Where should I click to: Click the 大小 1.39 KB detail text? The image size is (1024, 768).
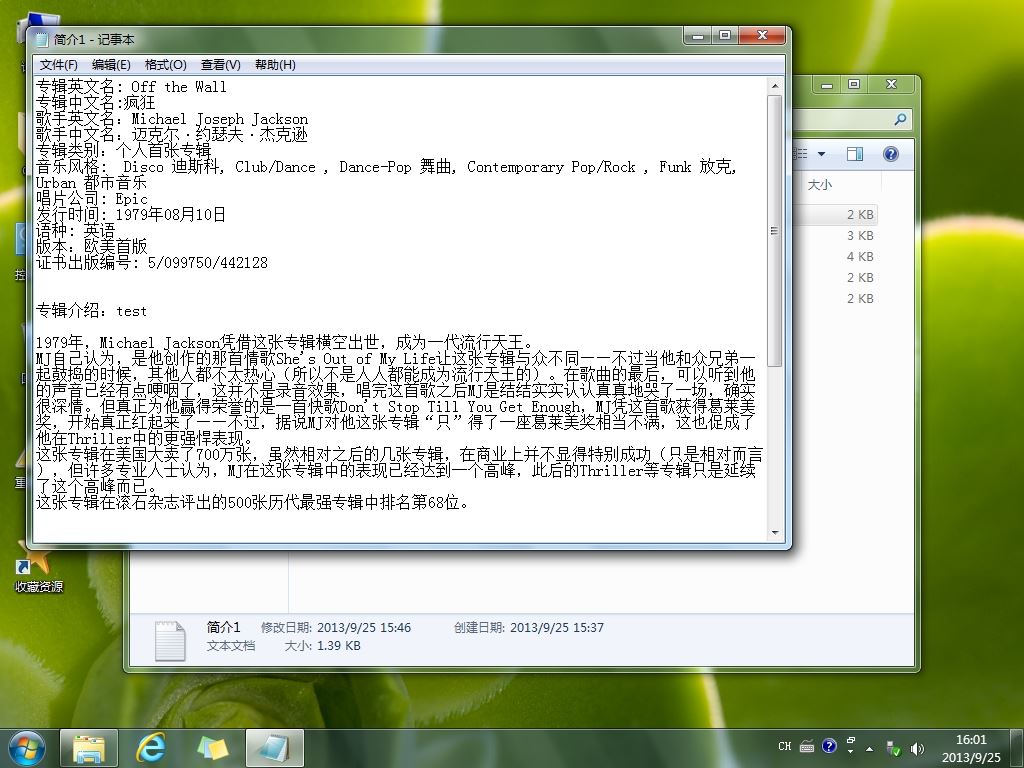click(322, 646)
